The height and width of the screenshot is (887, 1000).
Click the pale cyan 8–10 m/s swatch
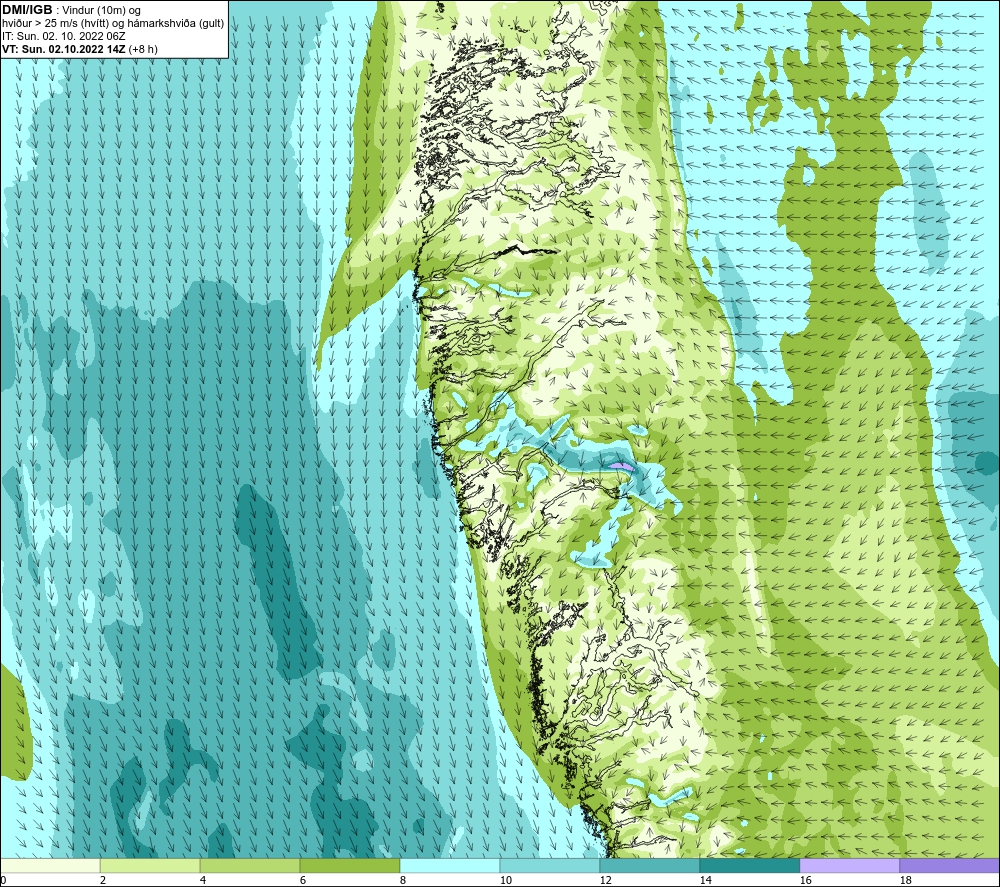tap(450, 865)
